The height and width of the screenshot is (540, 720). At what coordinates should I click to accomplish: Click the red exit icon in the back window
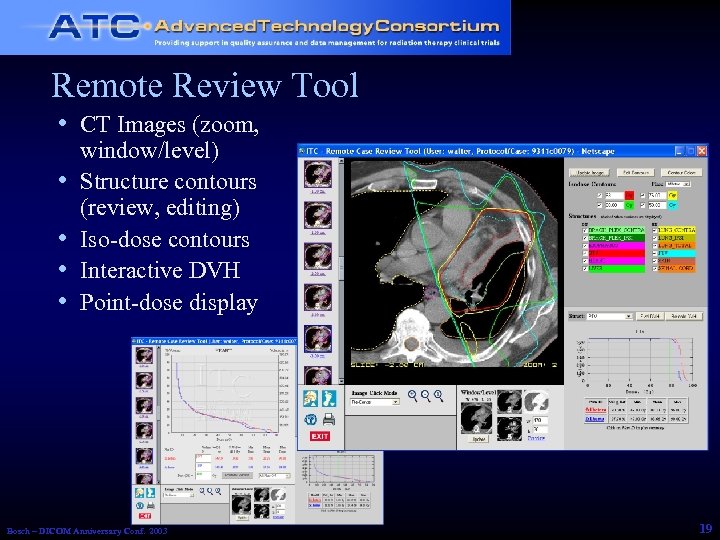[x=145, y=516]
